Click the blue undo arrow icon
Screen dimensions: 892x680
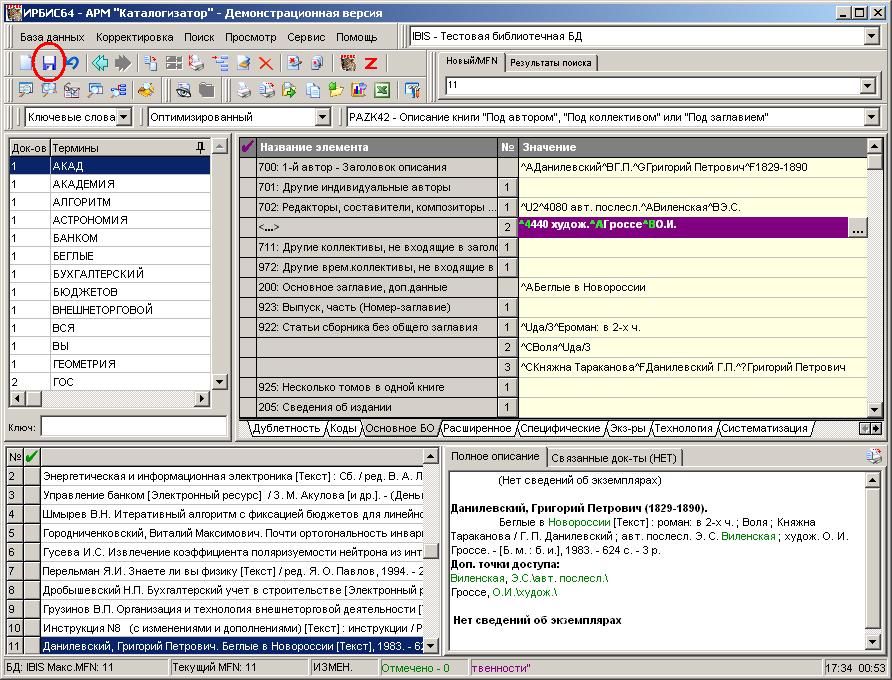pos(72,63)
